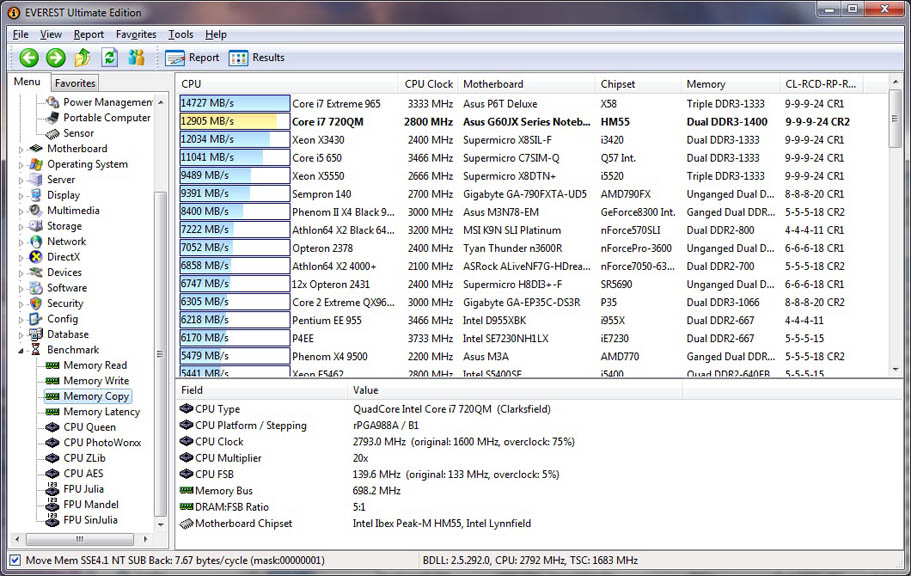The image size is (911, 576).
Task: Click the Network globe icon
Action: [36, 241]
